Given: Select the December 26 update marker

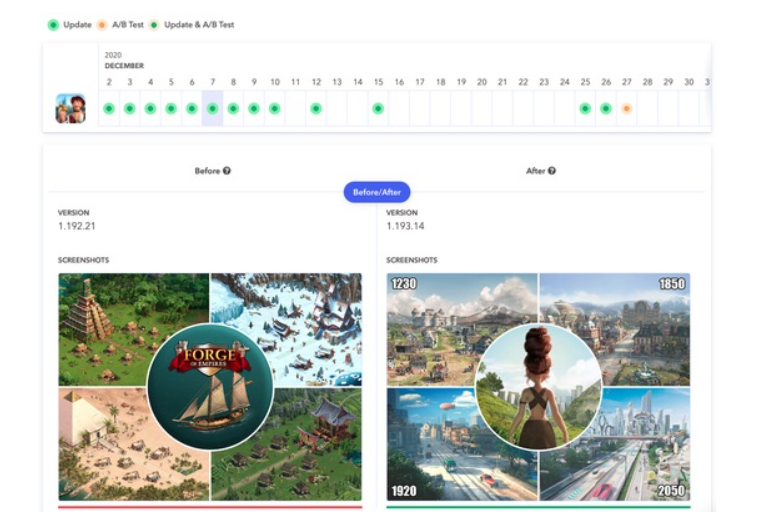Looking at the screenshot, I should click(606, 108).
